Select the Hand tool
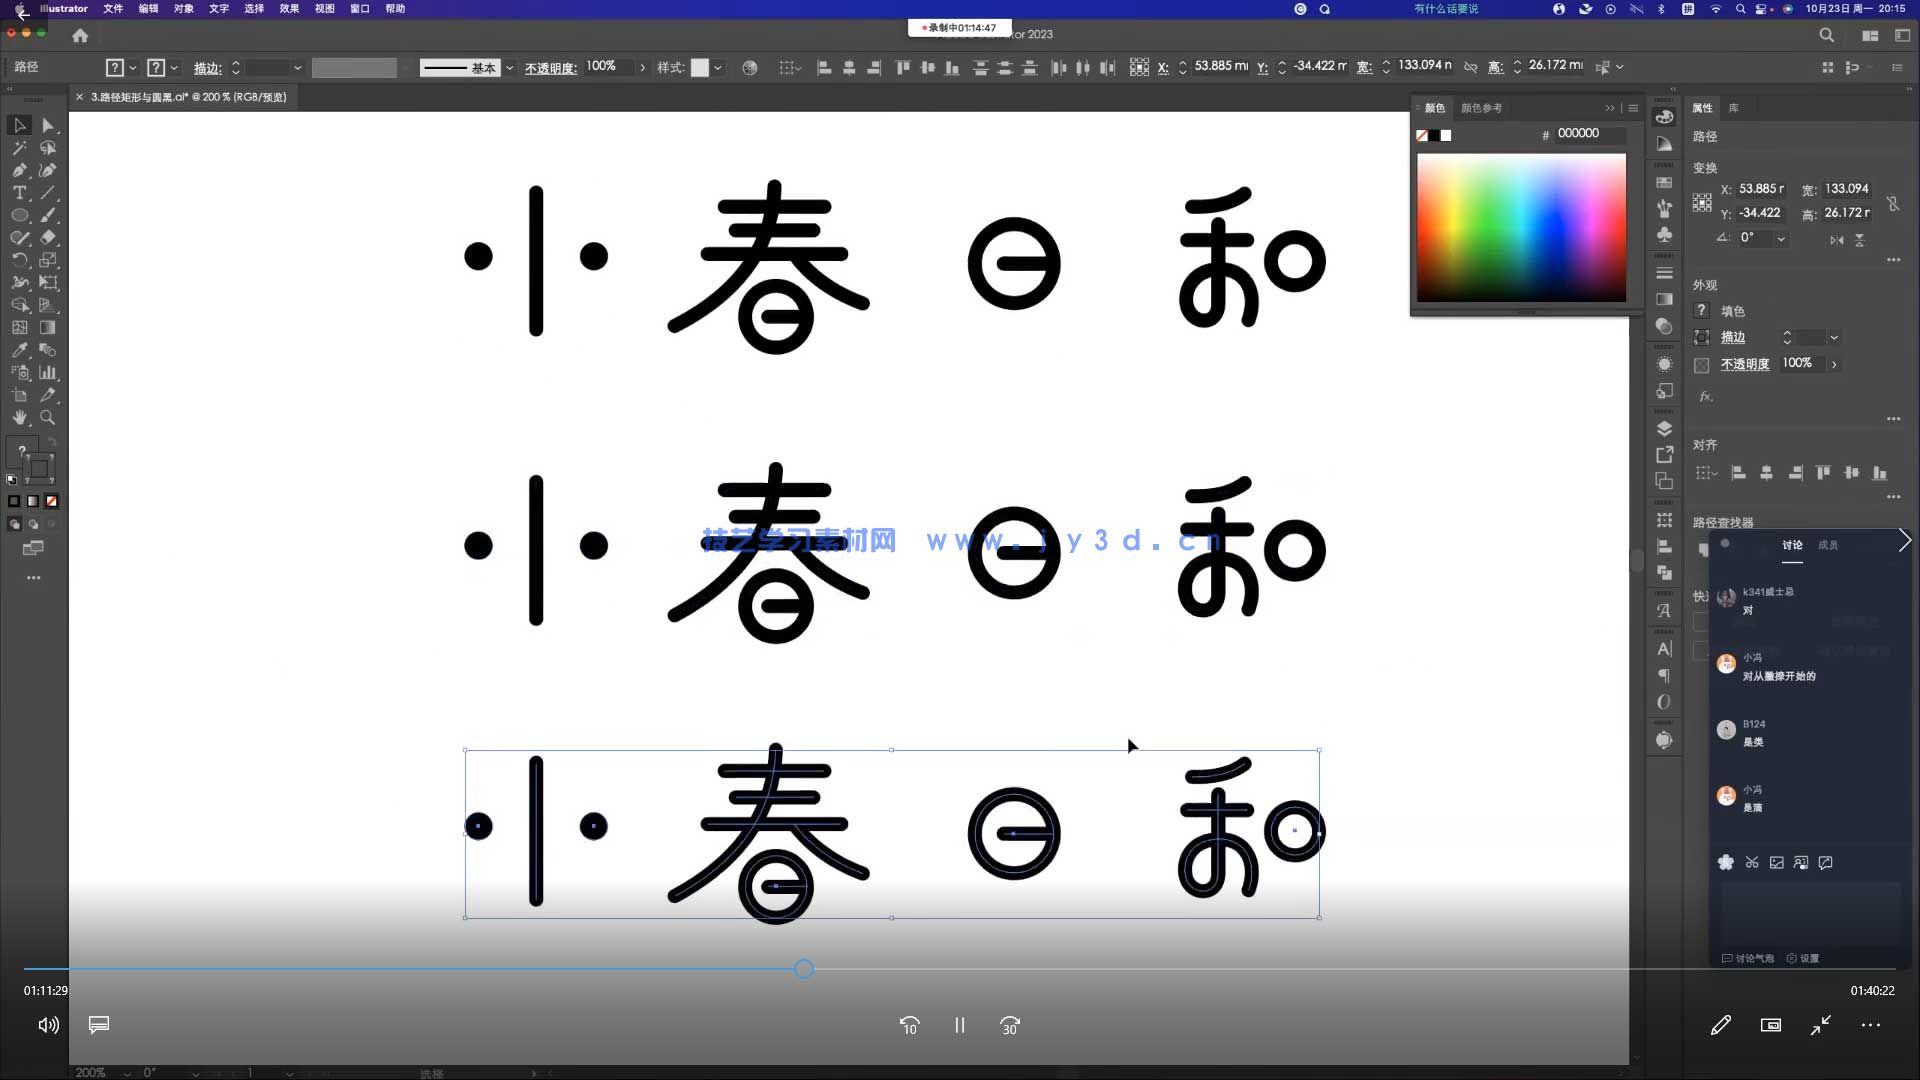The image size is (1920, 1080). pos(19,417)
